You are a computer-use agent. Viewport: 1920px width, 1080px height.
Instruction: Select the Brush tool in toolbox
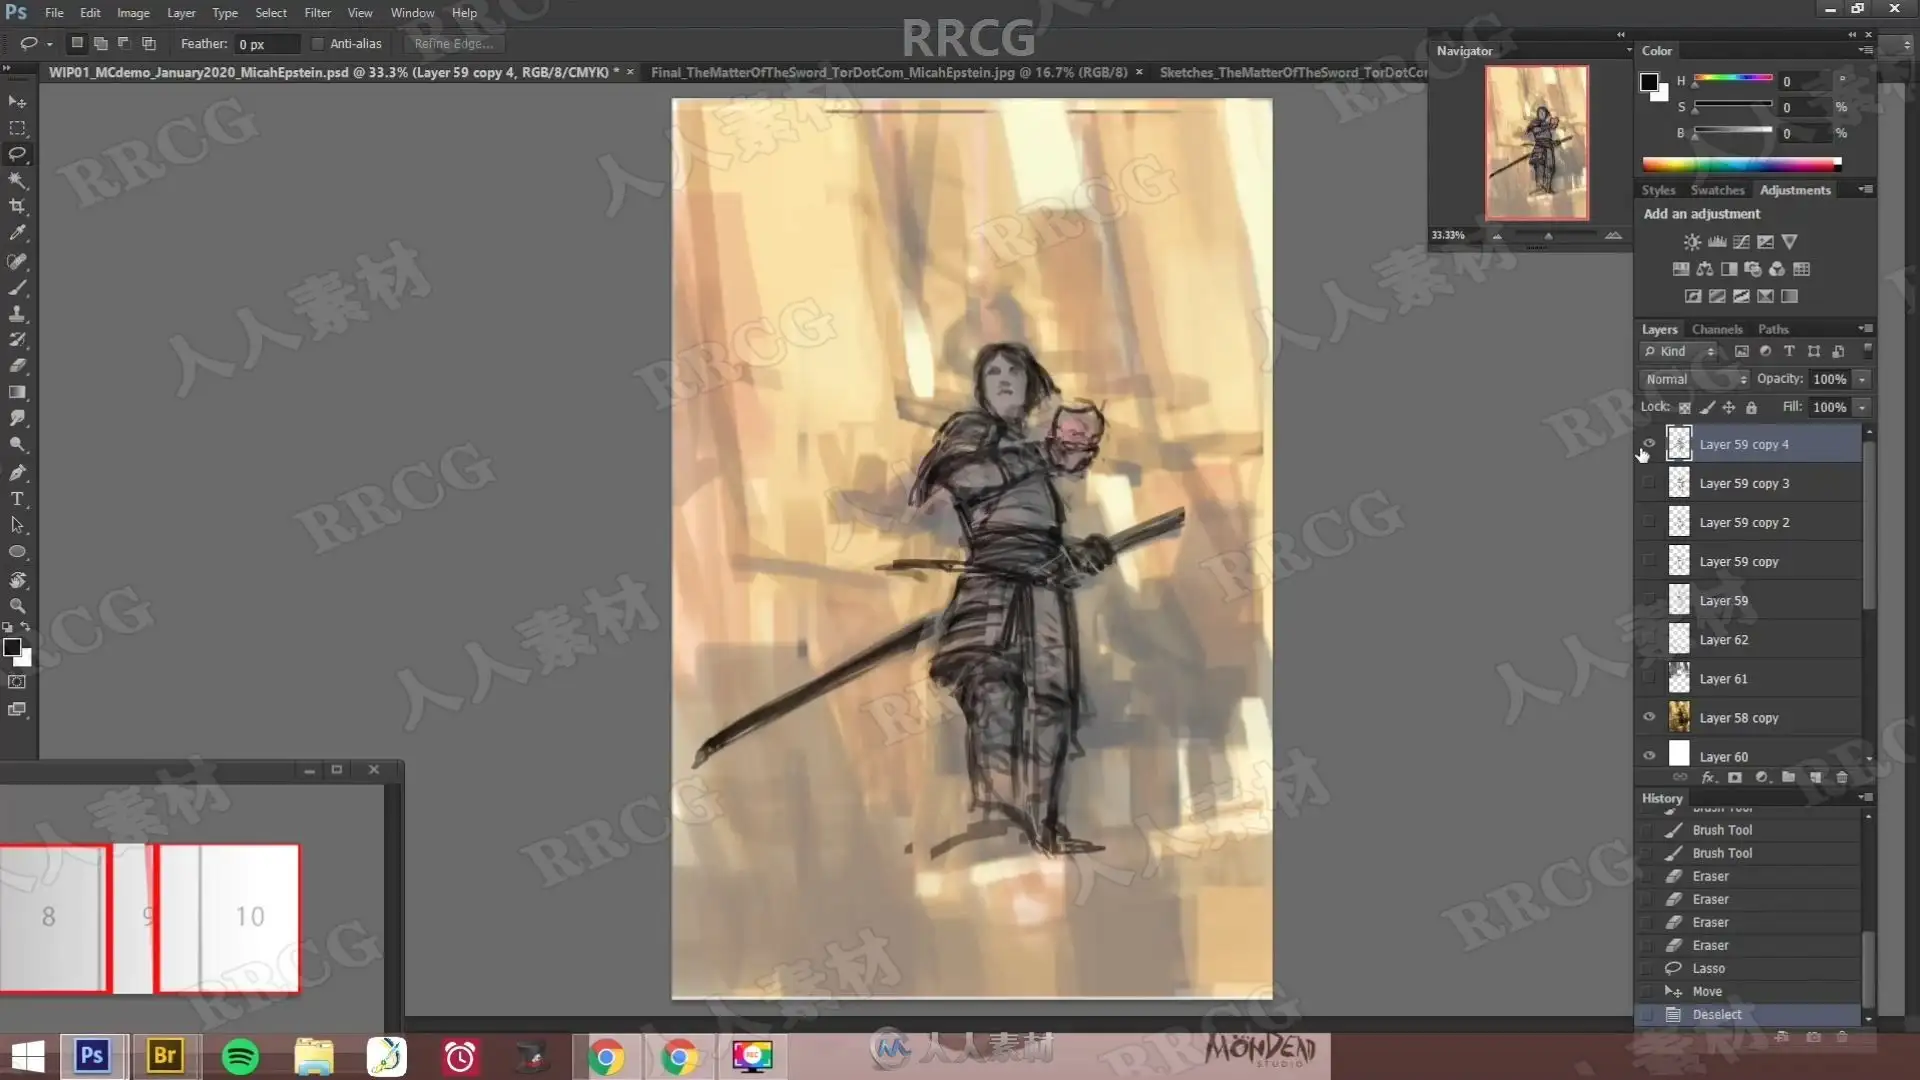[x=17, y=288]
